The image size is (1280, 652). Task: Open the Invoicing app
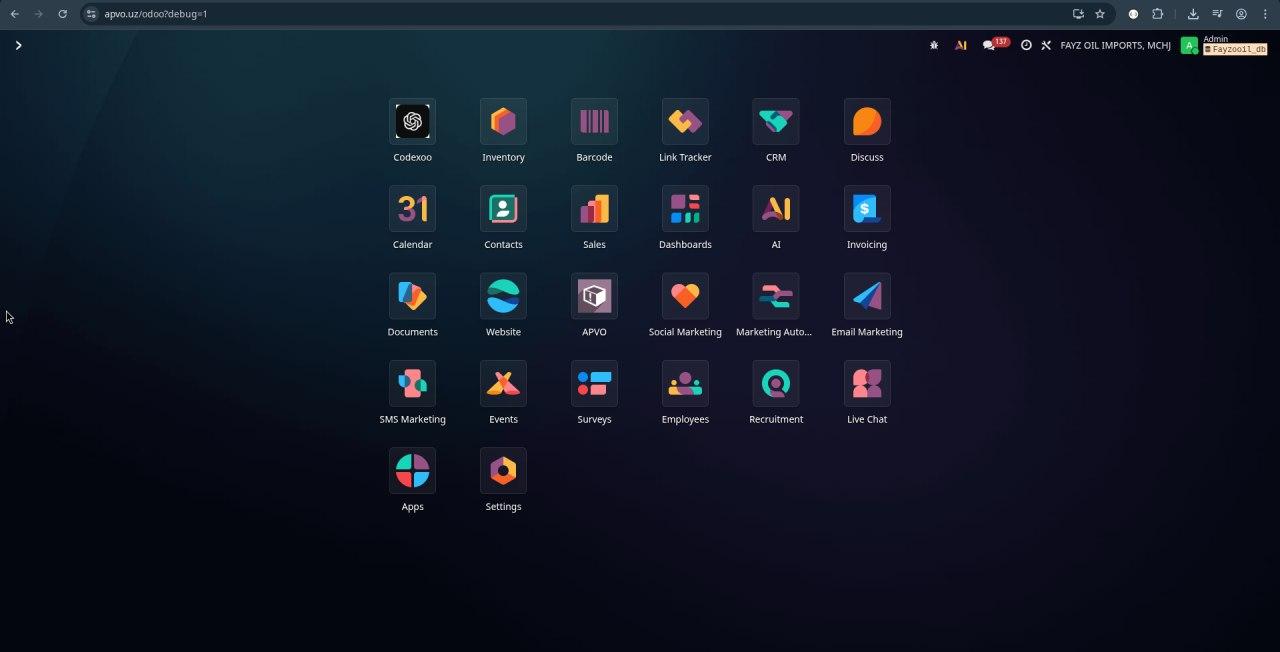[867, 209]
